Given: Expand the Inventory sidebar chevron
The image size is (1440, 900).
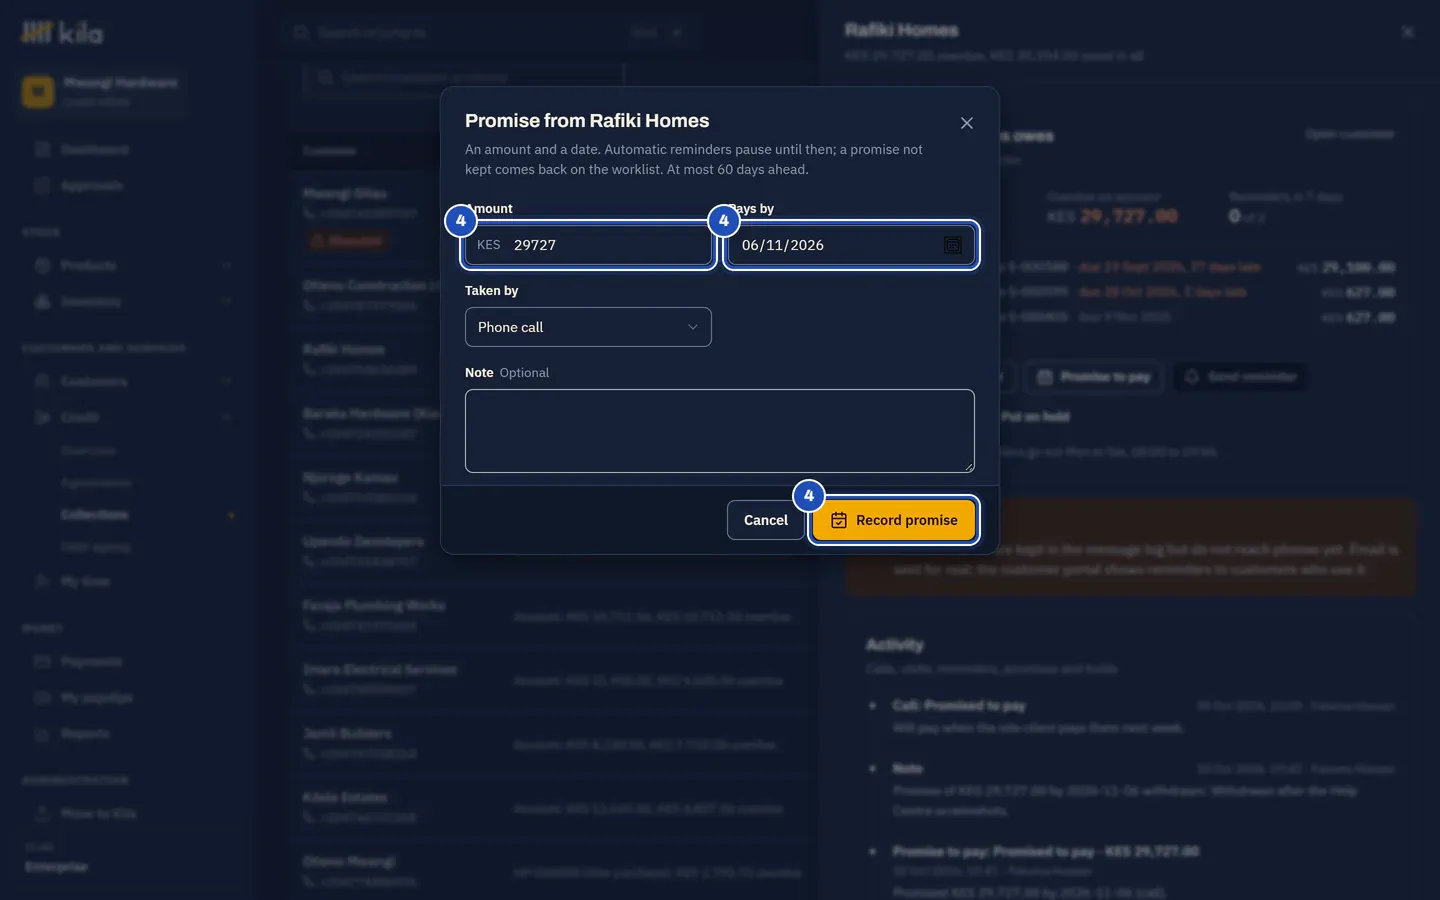Looking at the screenshot, I should click(227, 302).
